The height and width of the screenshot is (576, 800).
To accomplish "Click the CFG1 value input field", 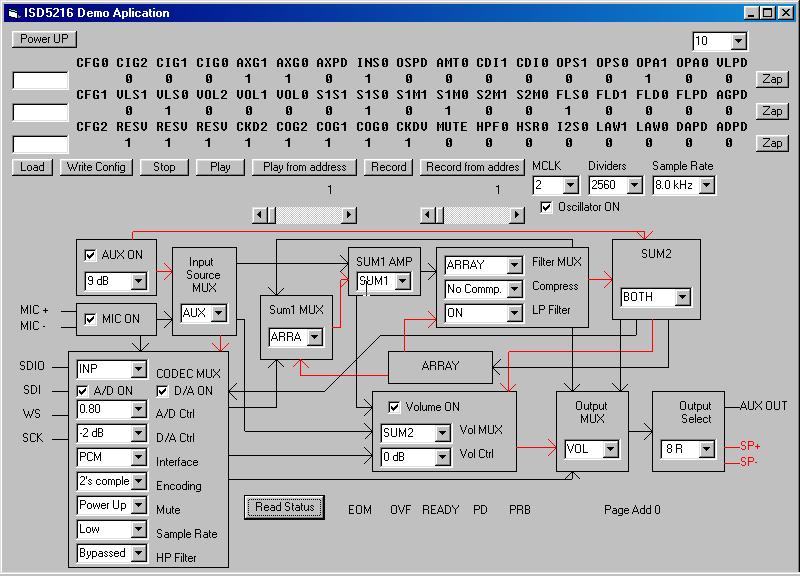I will point(40,112).
